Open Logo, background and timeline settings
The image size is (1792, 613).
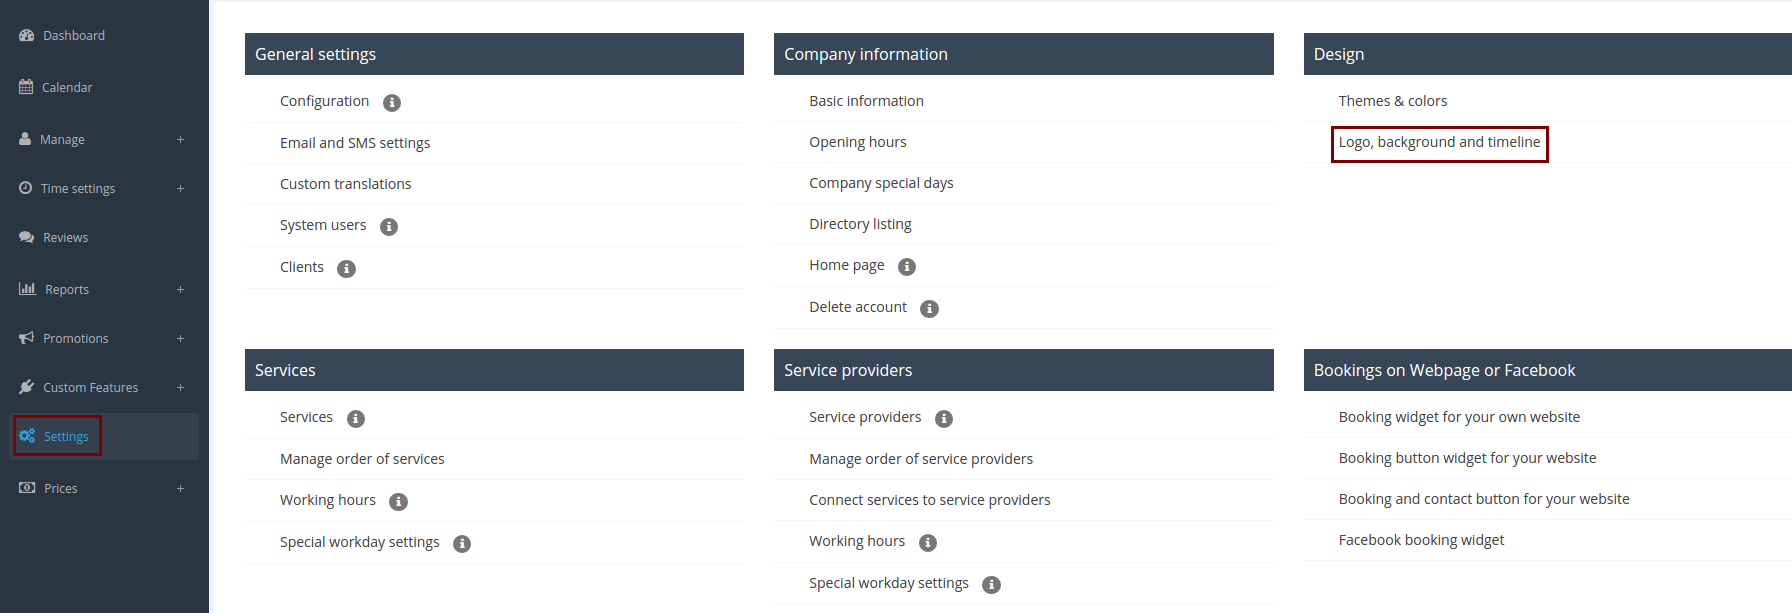click(x=1439, y=142)
